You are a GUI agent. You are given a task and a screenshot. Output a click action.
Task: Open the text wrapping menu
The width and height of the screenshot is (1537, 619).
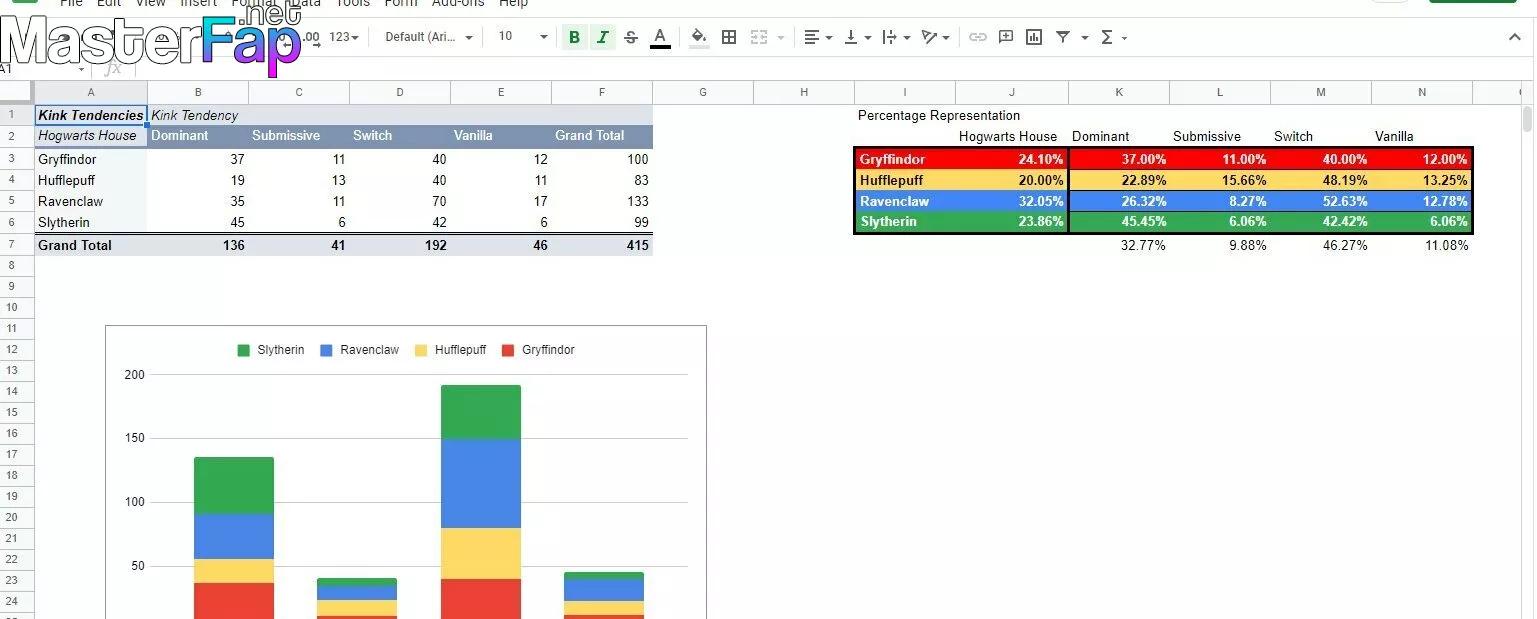tap(896, 37)
